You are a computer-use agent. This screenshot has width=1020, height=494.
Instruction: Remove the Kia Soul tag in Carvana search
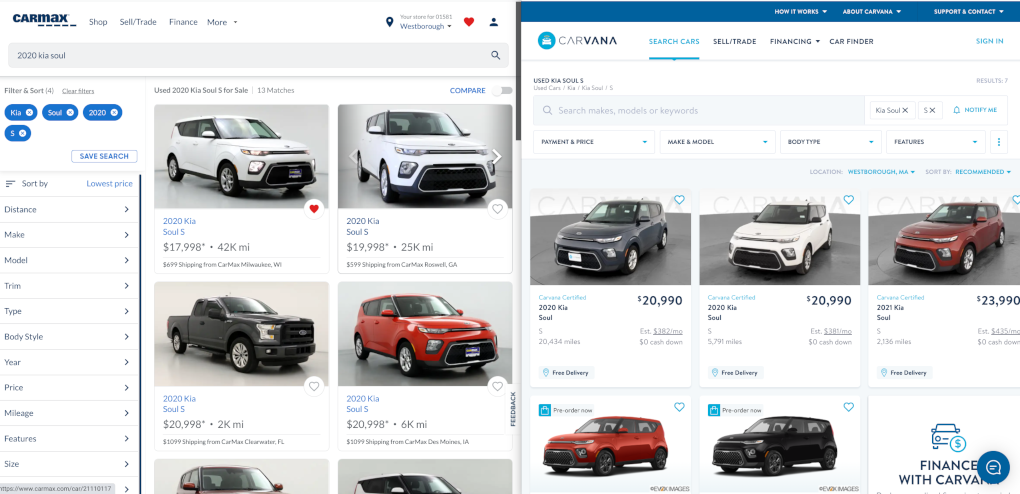pos(905,110)
